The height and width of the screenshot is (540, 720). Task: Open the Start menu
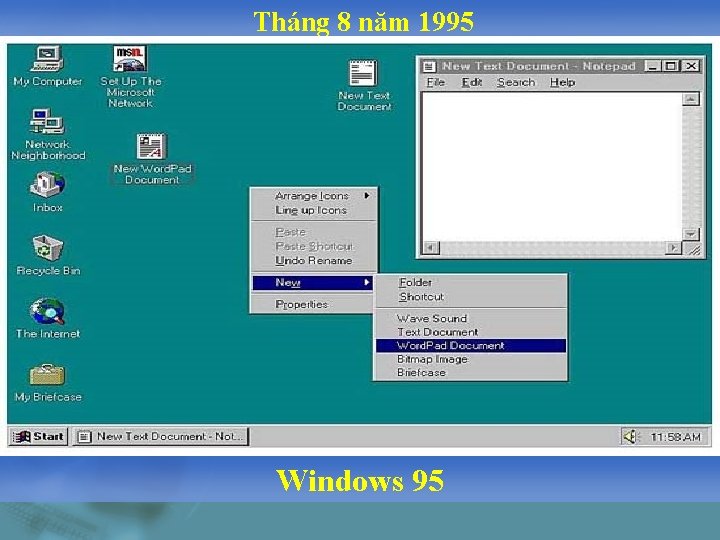[x=39, y=436]
